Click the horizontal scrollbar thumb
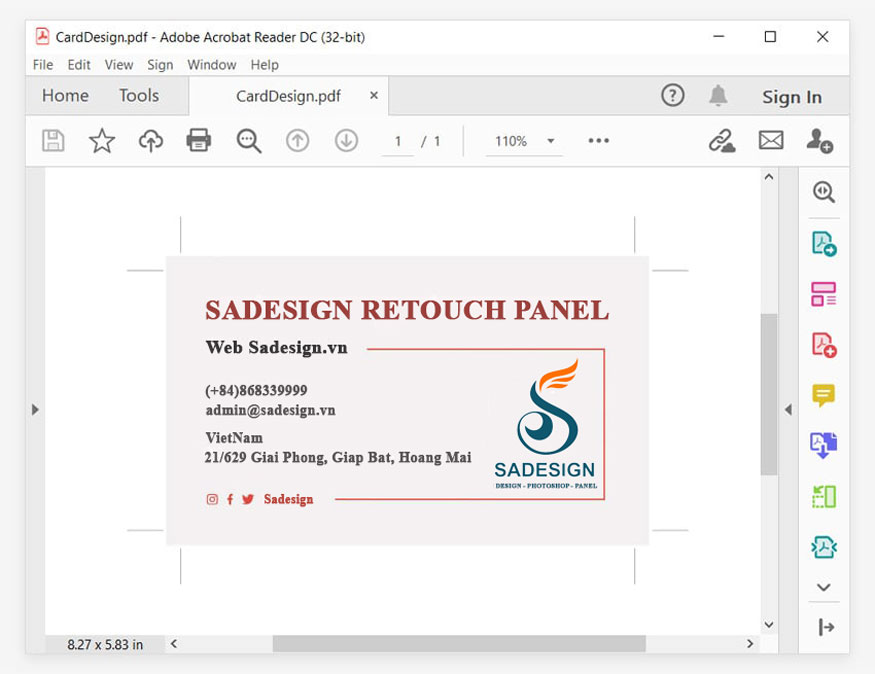Viewport: 875px width, 674px height. click(x=459, y=644)
